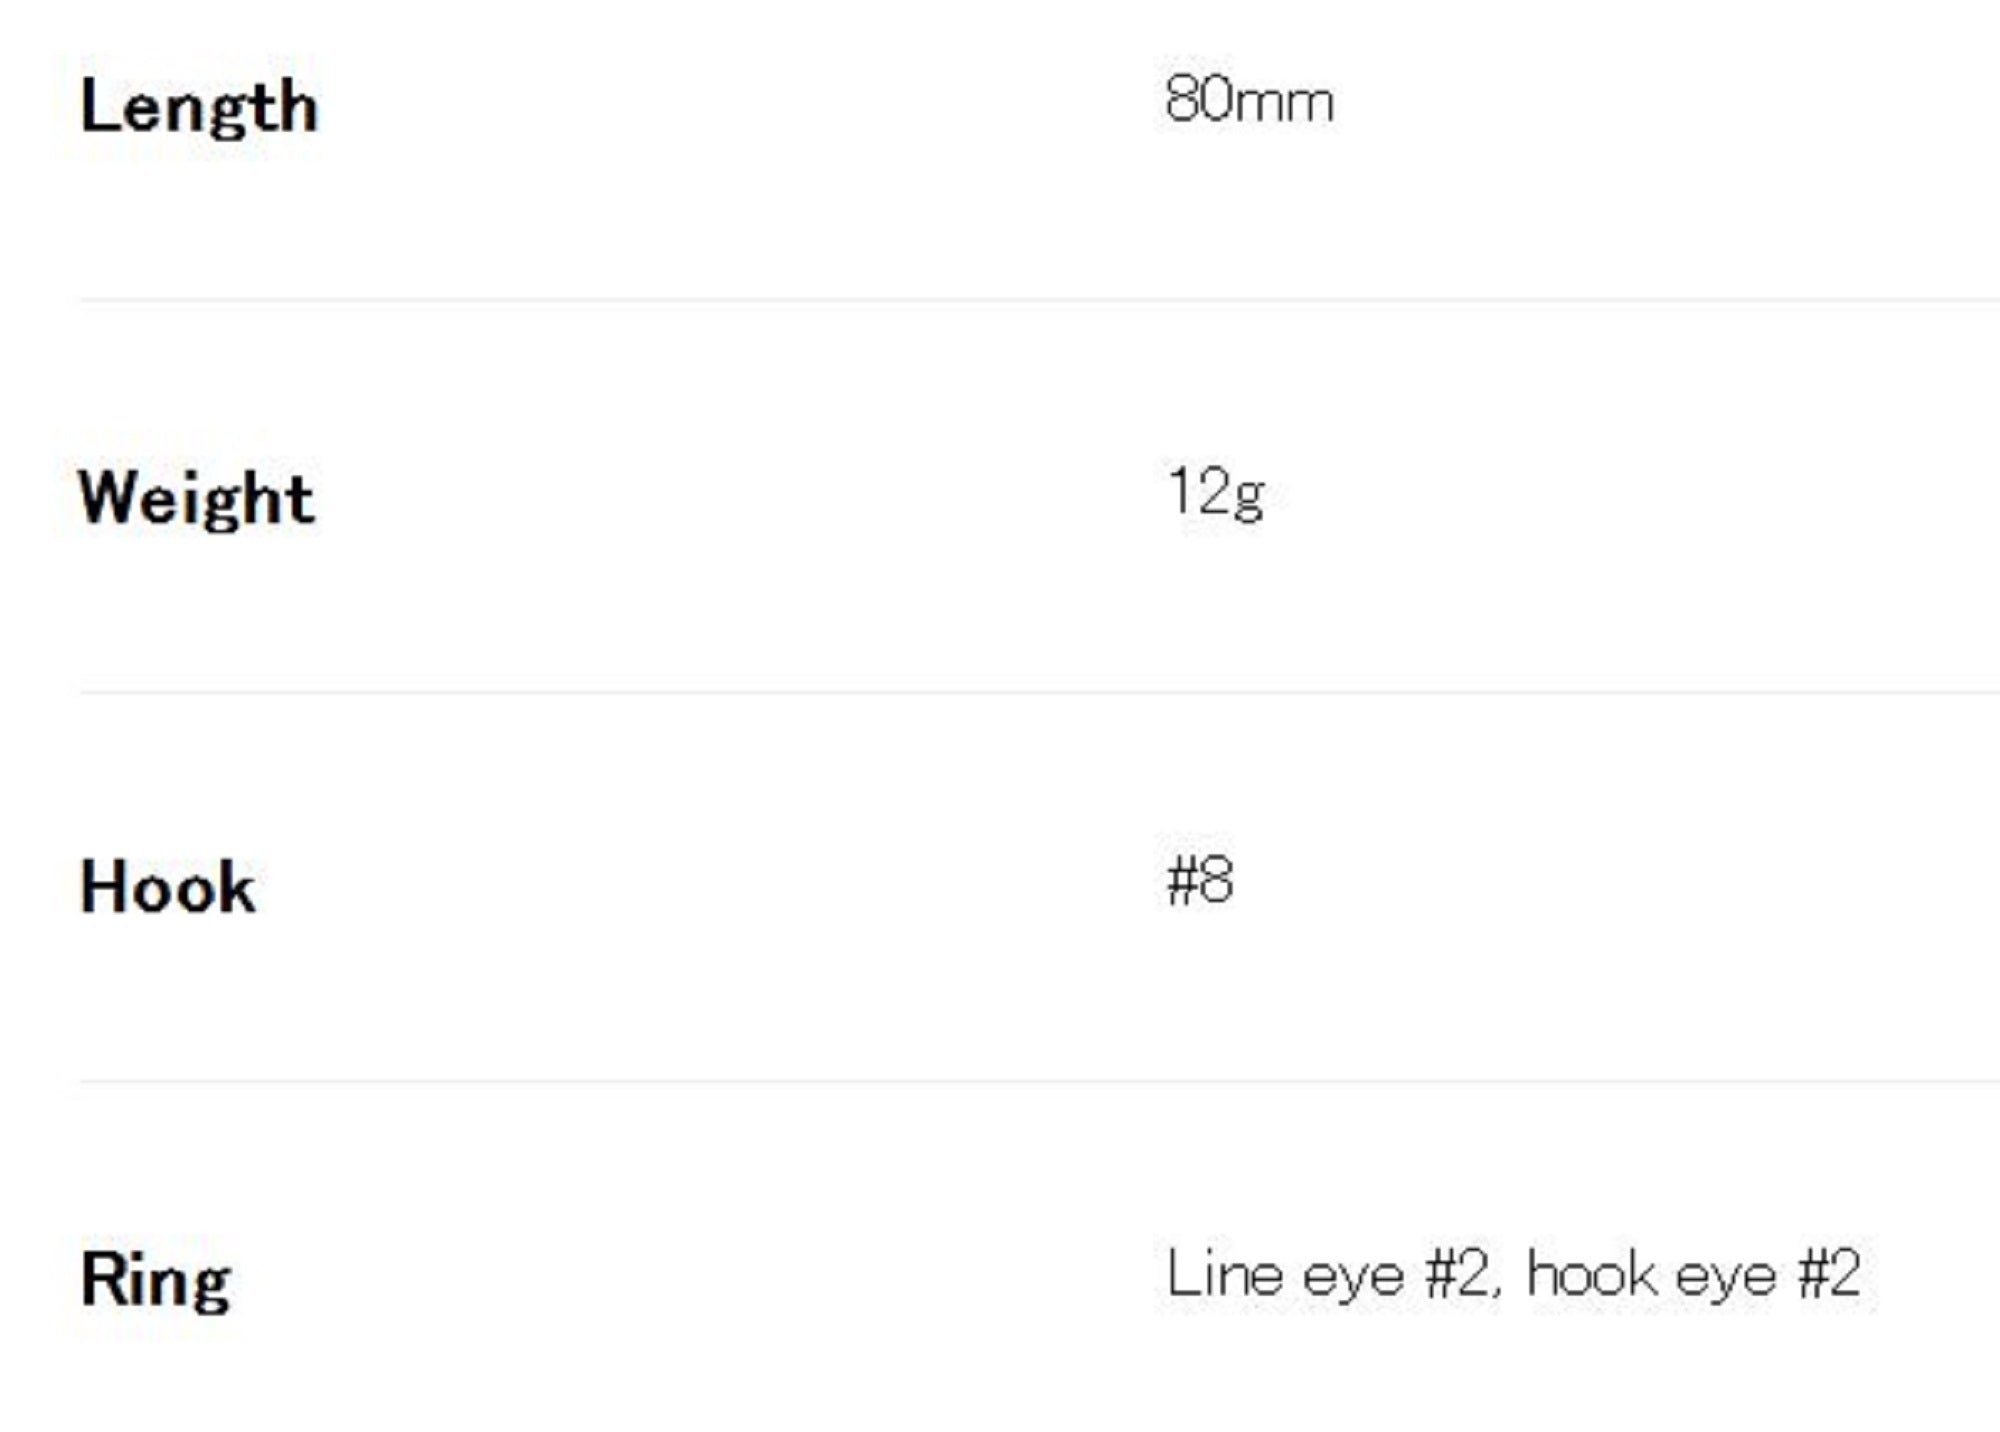Viewport: 2000px width, 1432px height.
Task: Click the word "eye" after hook
Action: 1725,1278
